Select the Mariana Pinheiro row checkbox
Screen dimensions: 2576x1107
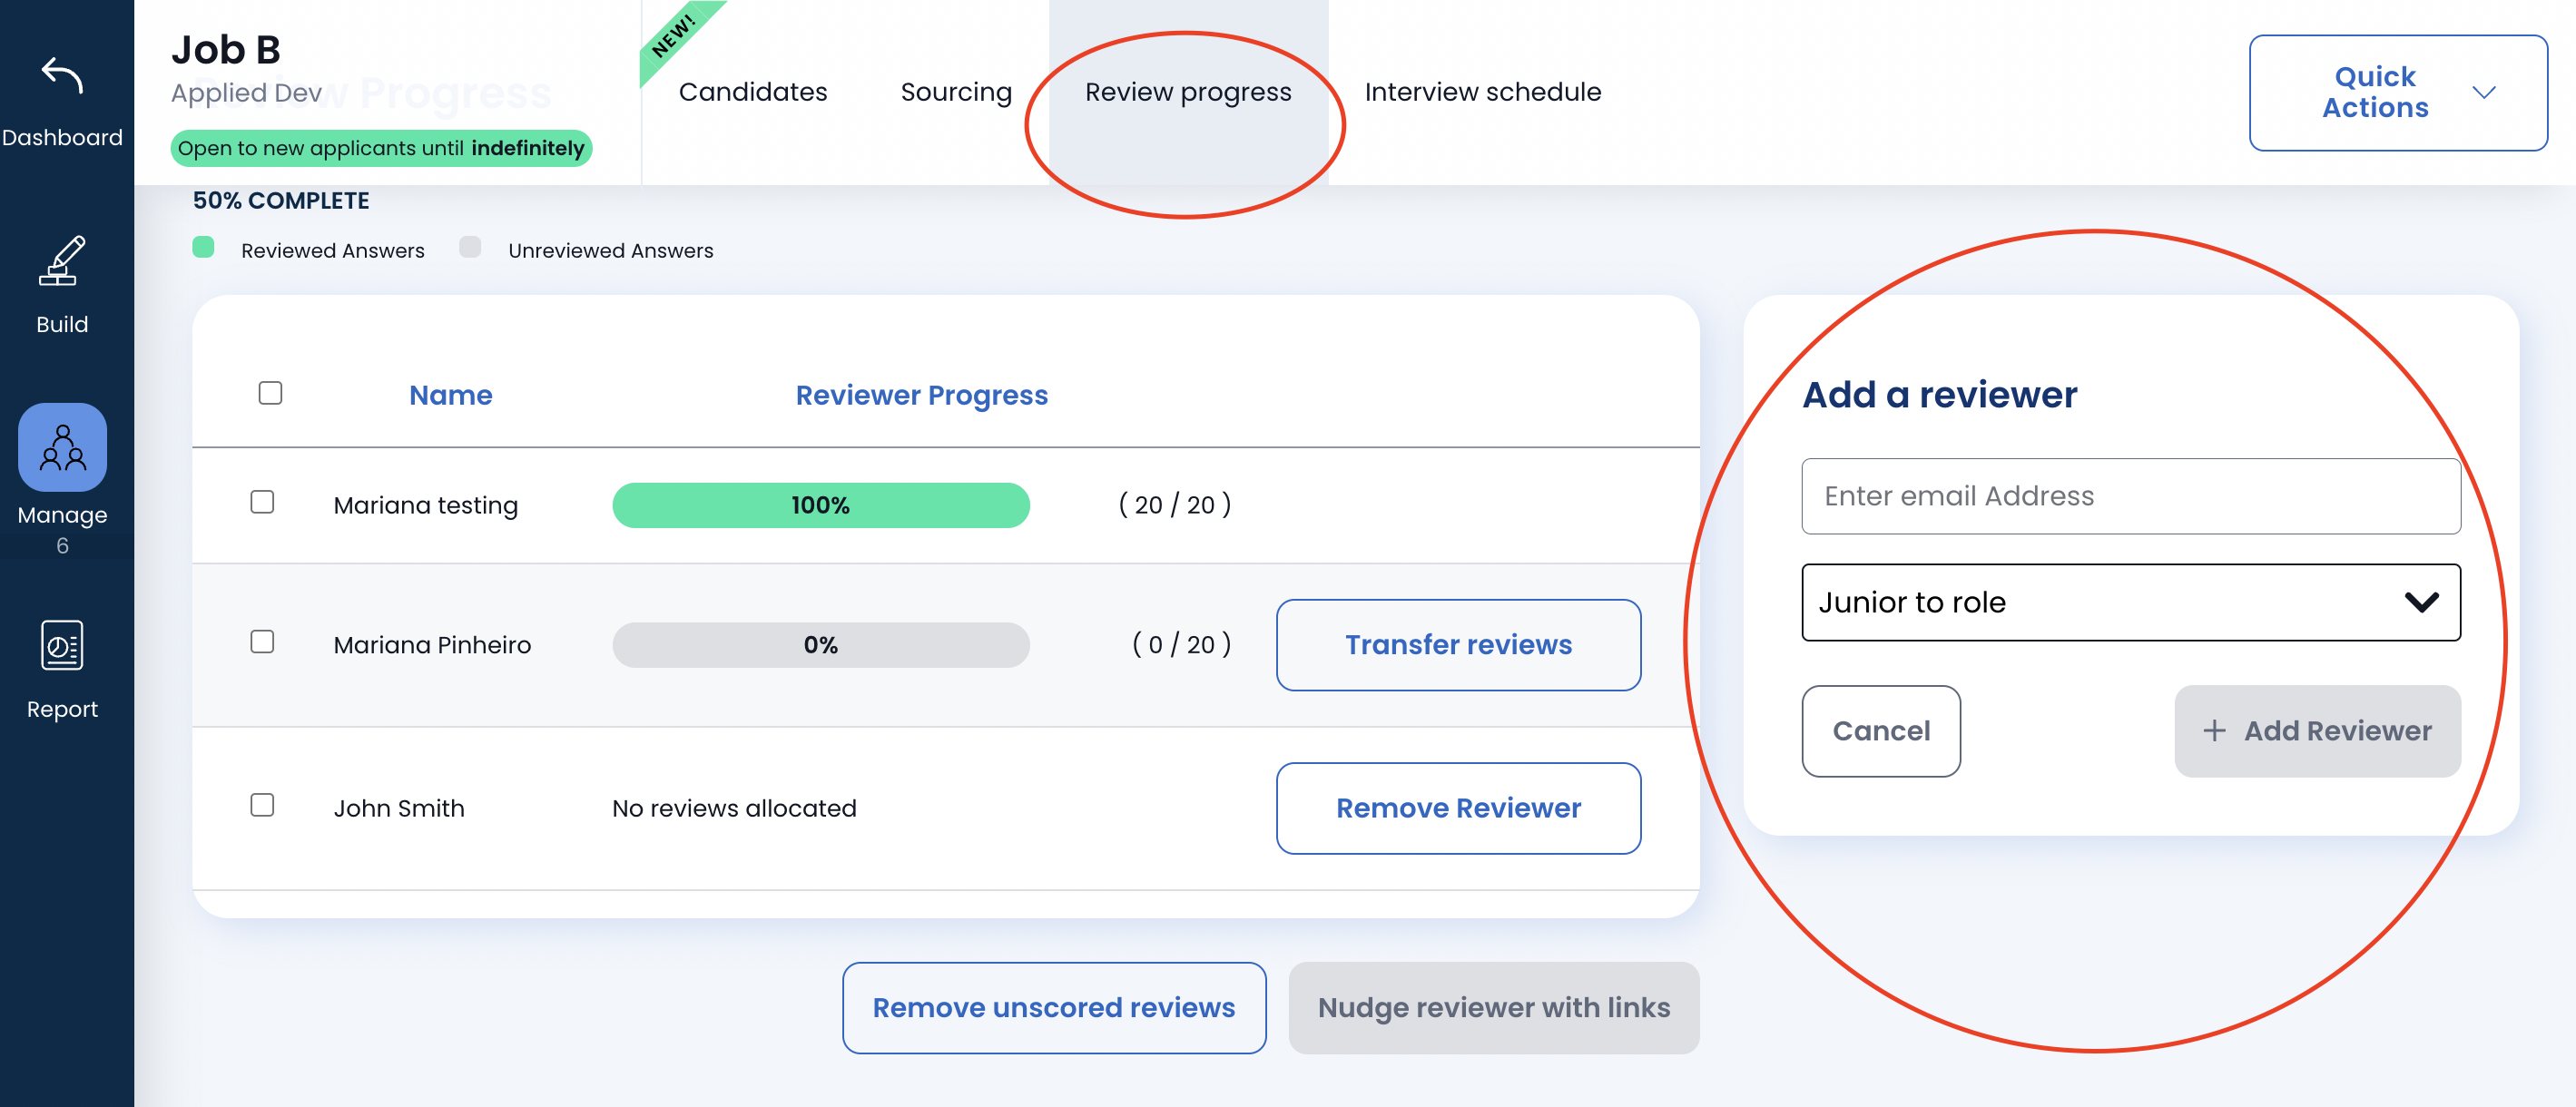click(262, 642)
